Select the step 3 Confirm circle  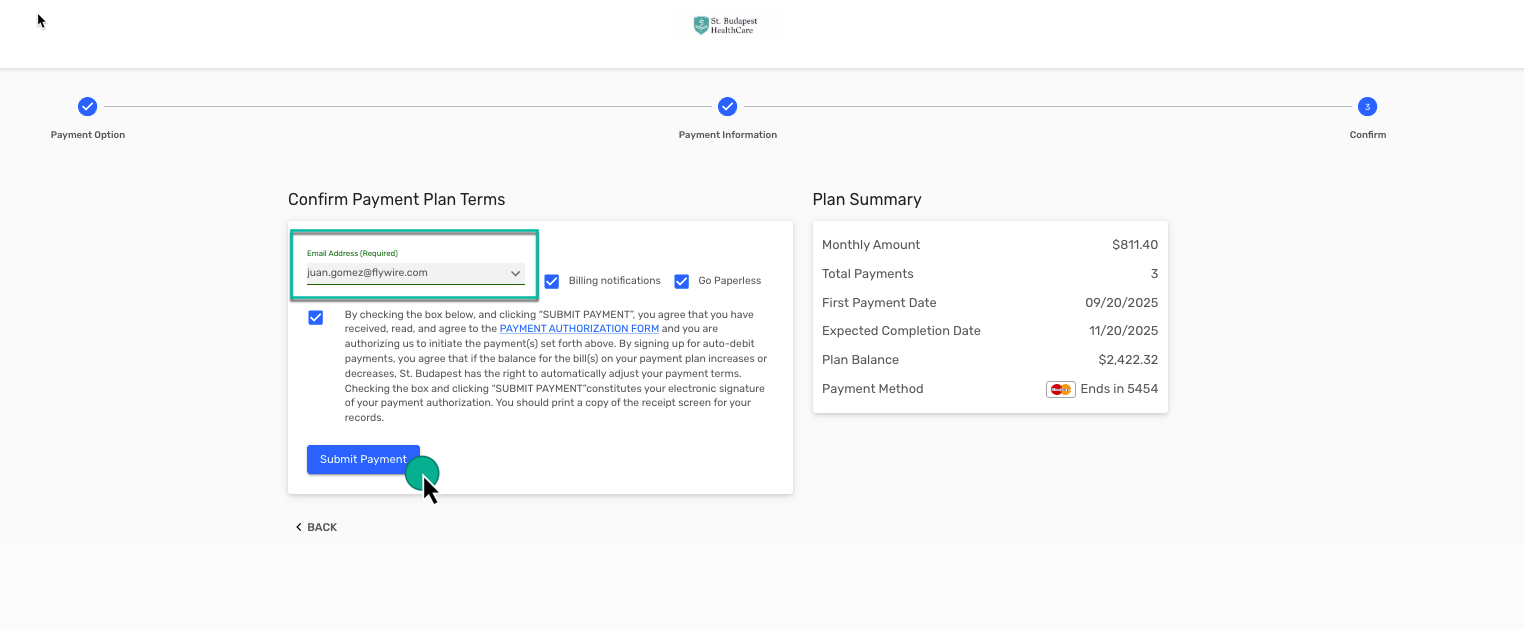tap(1367, 107)
